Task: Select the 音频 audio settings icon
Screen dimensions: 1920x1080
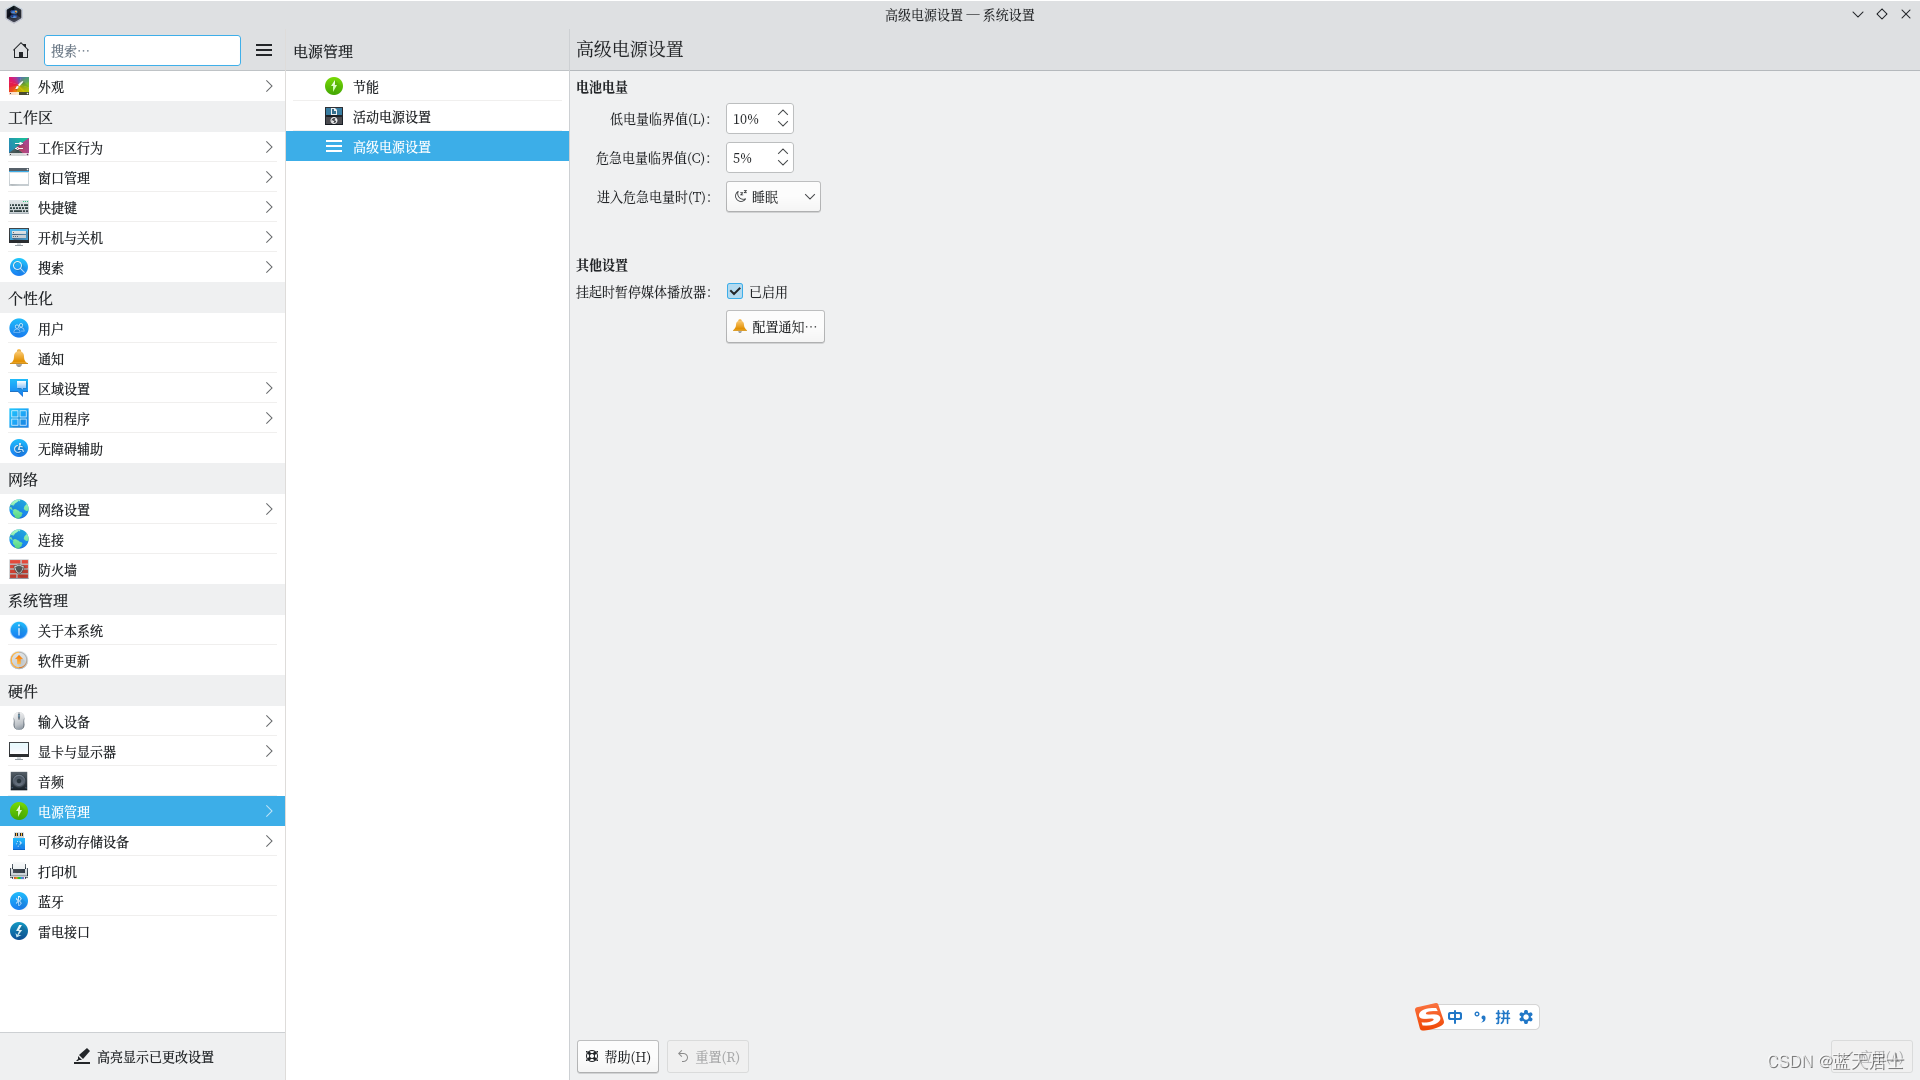Action: point(19,781)
